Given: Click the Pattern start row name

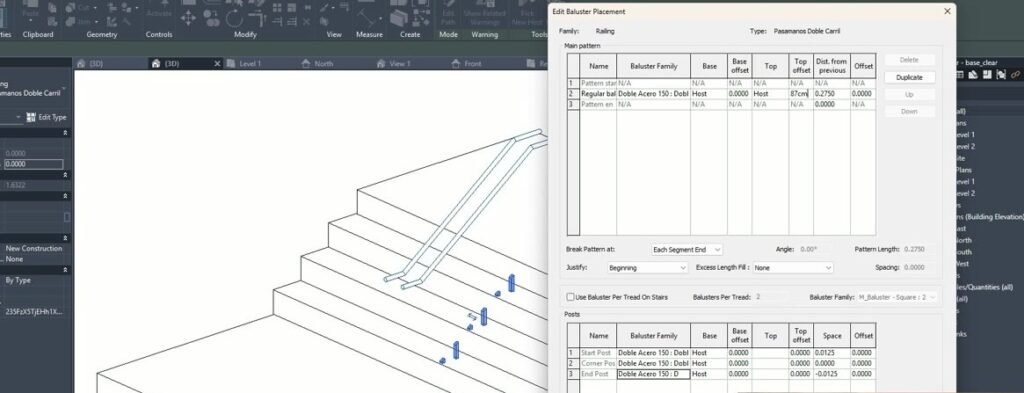Looking at the screenshot, I should 598,84.
